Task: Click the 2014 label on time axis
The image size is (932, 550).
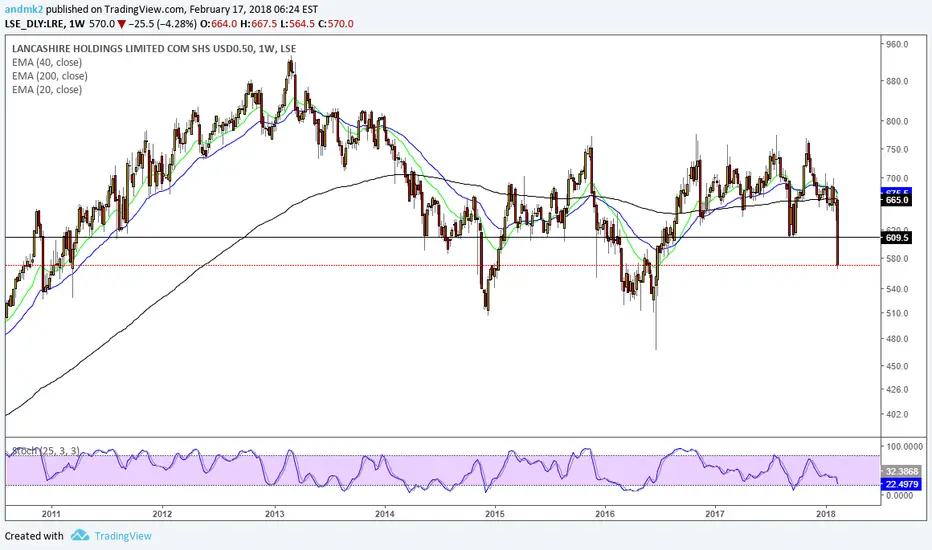Action: [x=385, y=514]
